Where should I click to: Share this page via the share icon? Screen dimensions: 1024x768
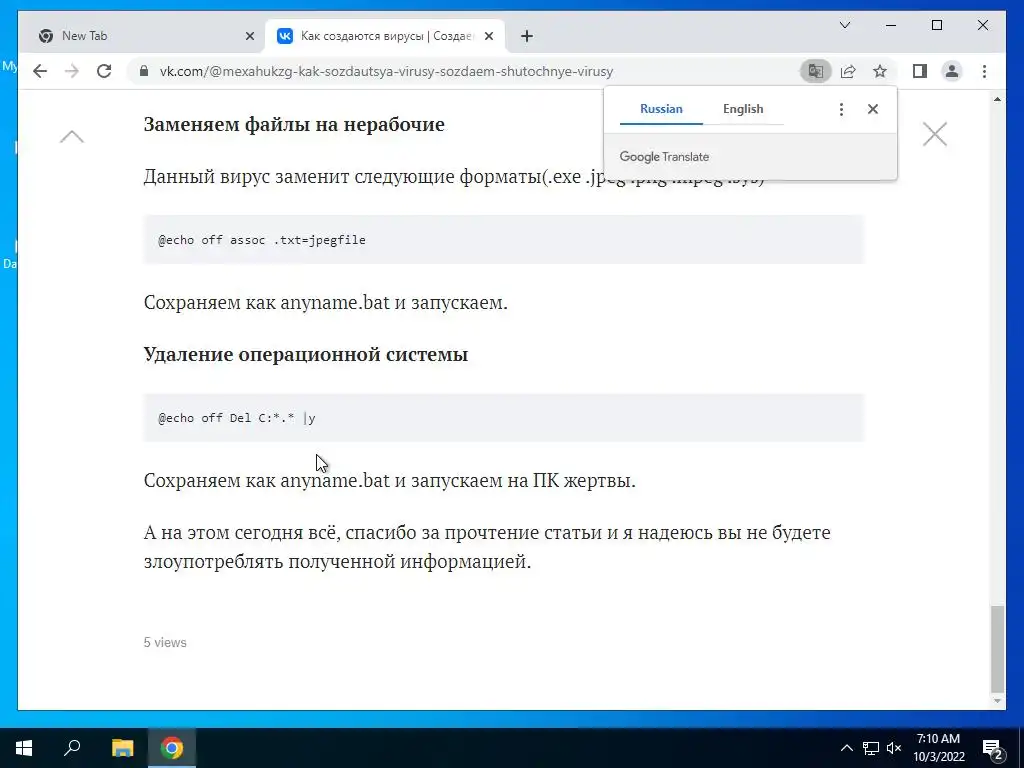[848, 71]
